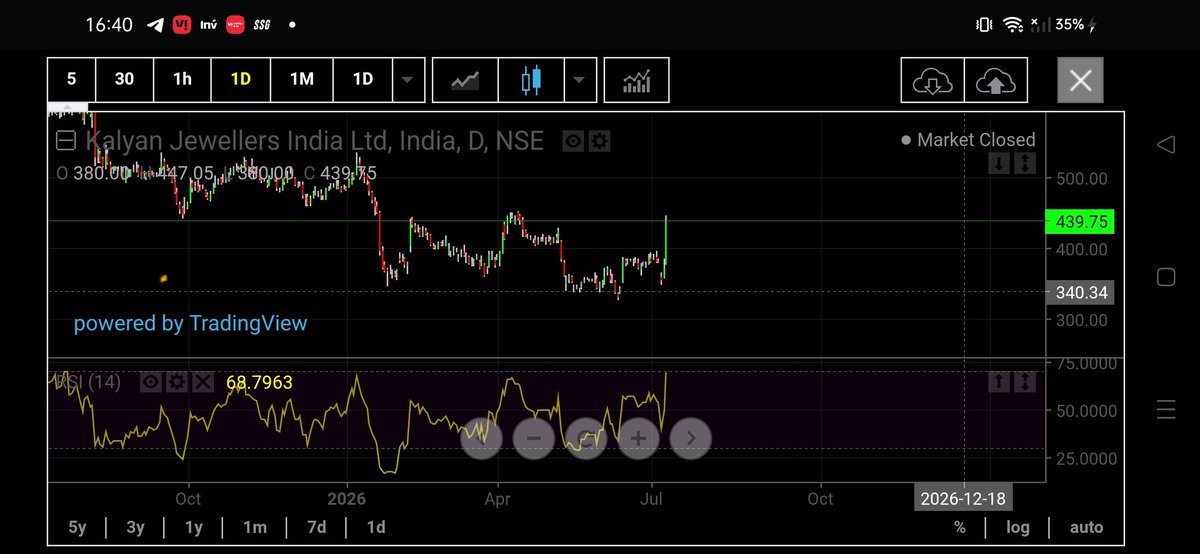Screen dimensions: 1200x554
Task: Tap the vibrate mode status icon
Action: click(984, 24)
